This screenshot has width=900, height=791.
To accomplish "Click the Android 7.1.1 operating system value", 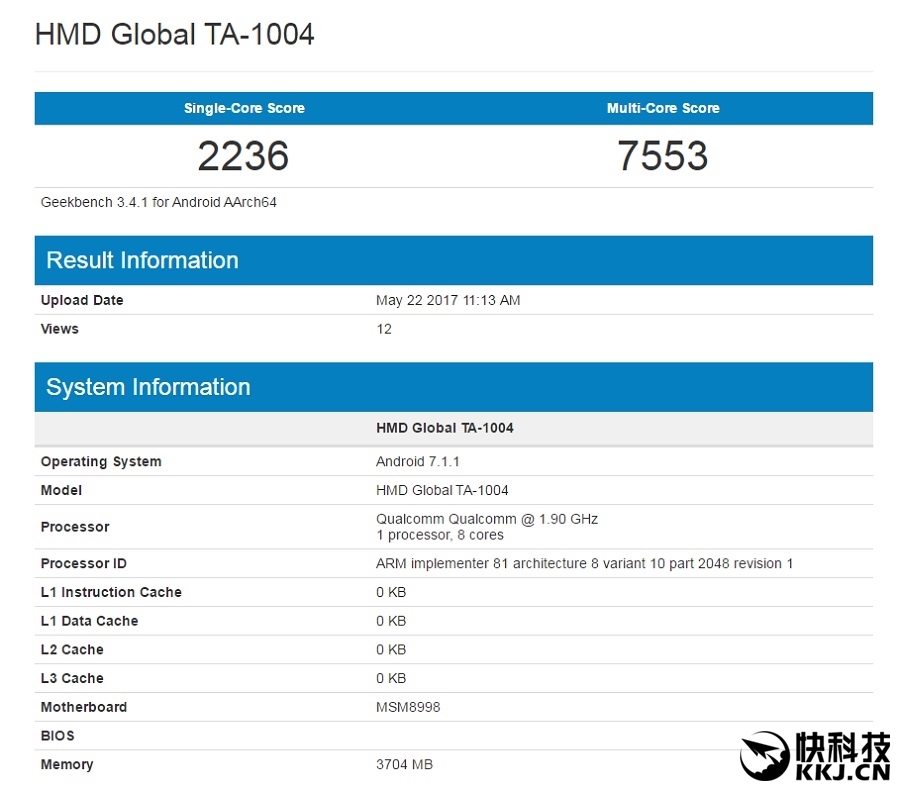I will (418, 462).
